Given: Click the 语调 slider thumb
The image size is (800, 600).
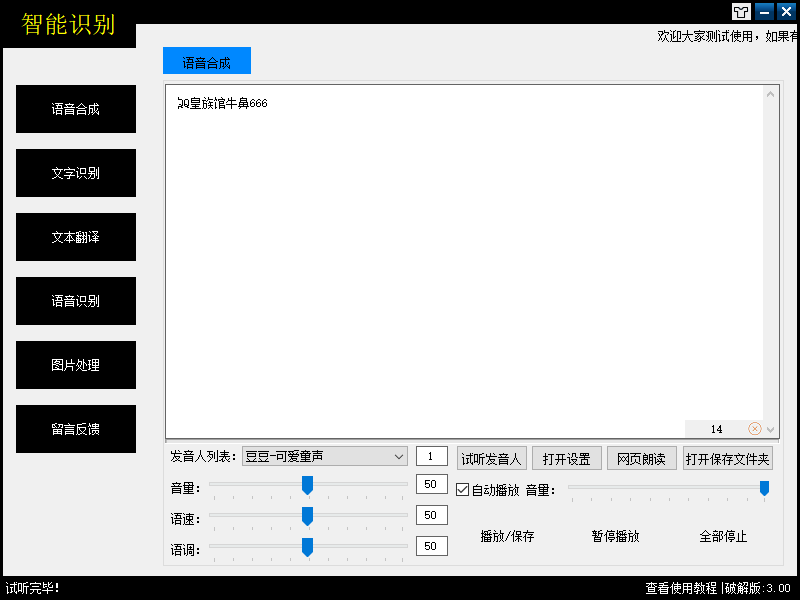Looking at the screenshot, I should click(307, 547).
